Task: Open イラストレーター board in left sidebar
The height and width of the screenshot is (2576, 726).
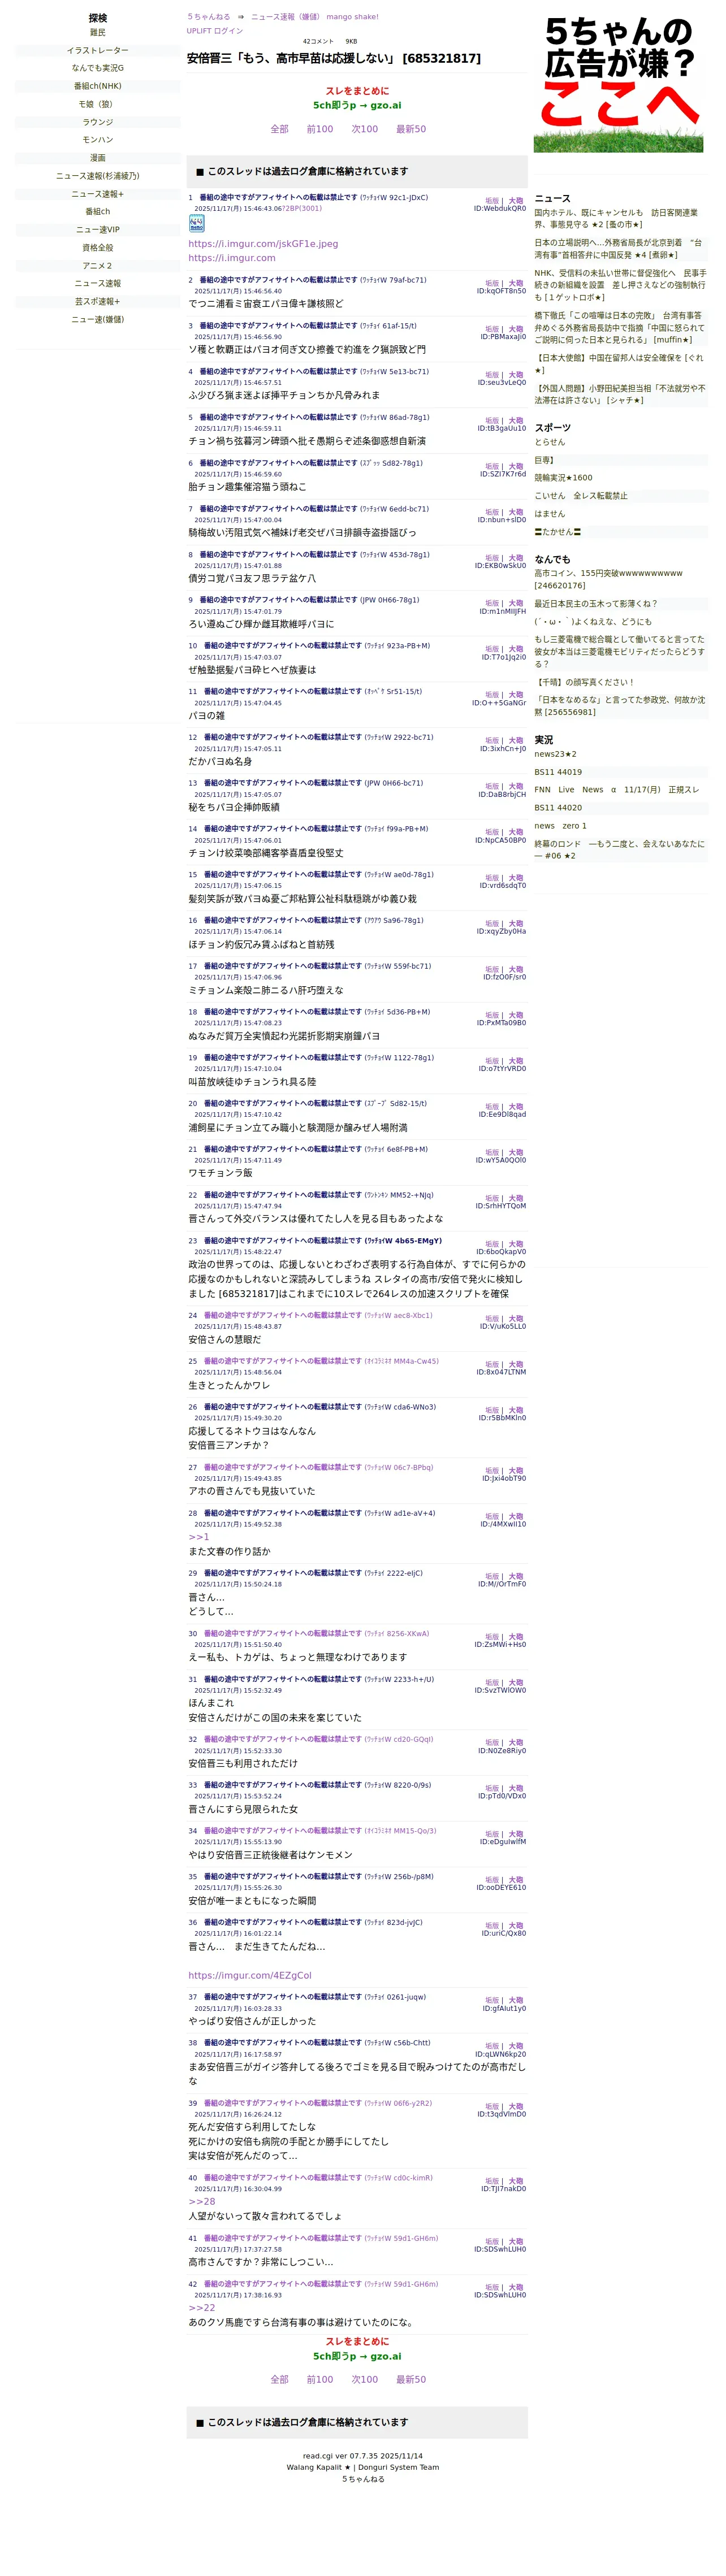Action: coord(98,50)
